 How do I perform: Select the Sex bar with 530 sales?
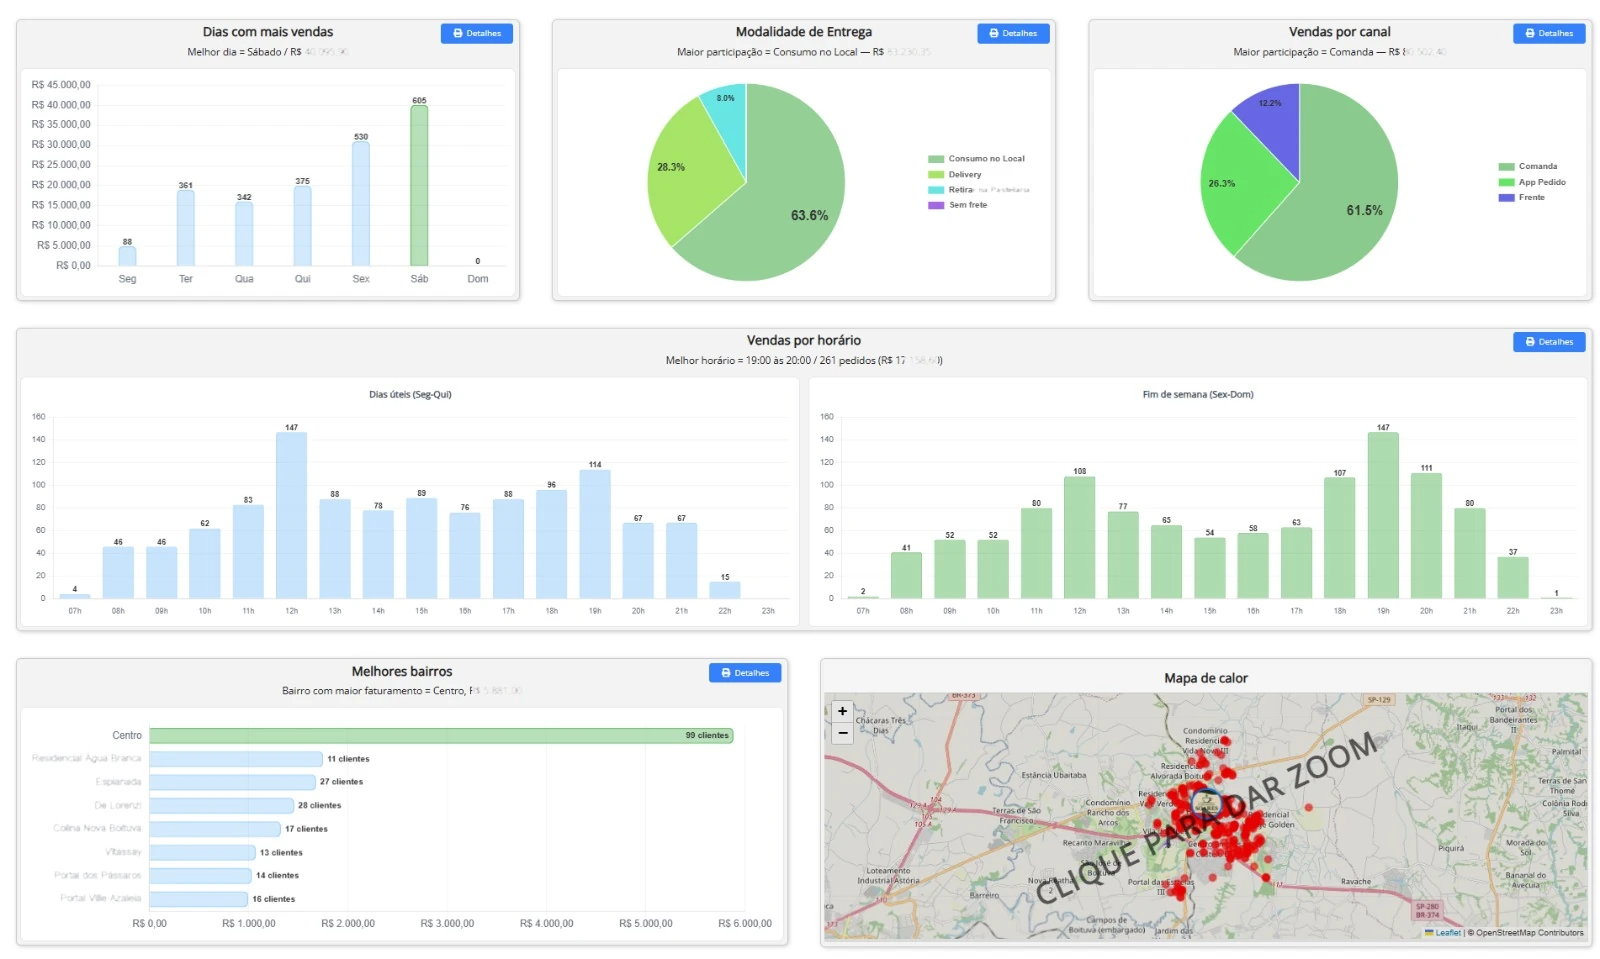[361, 204]
